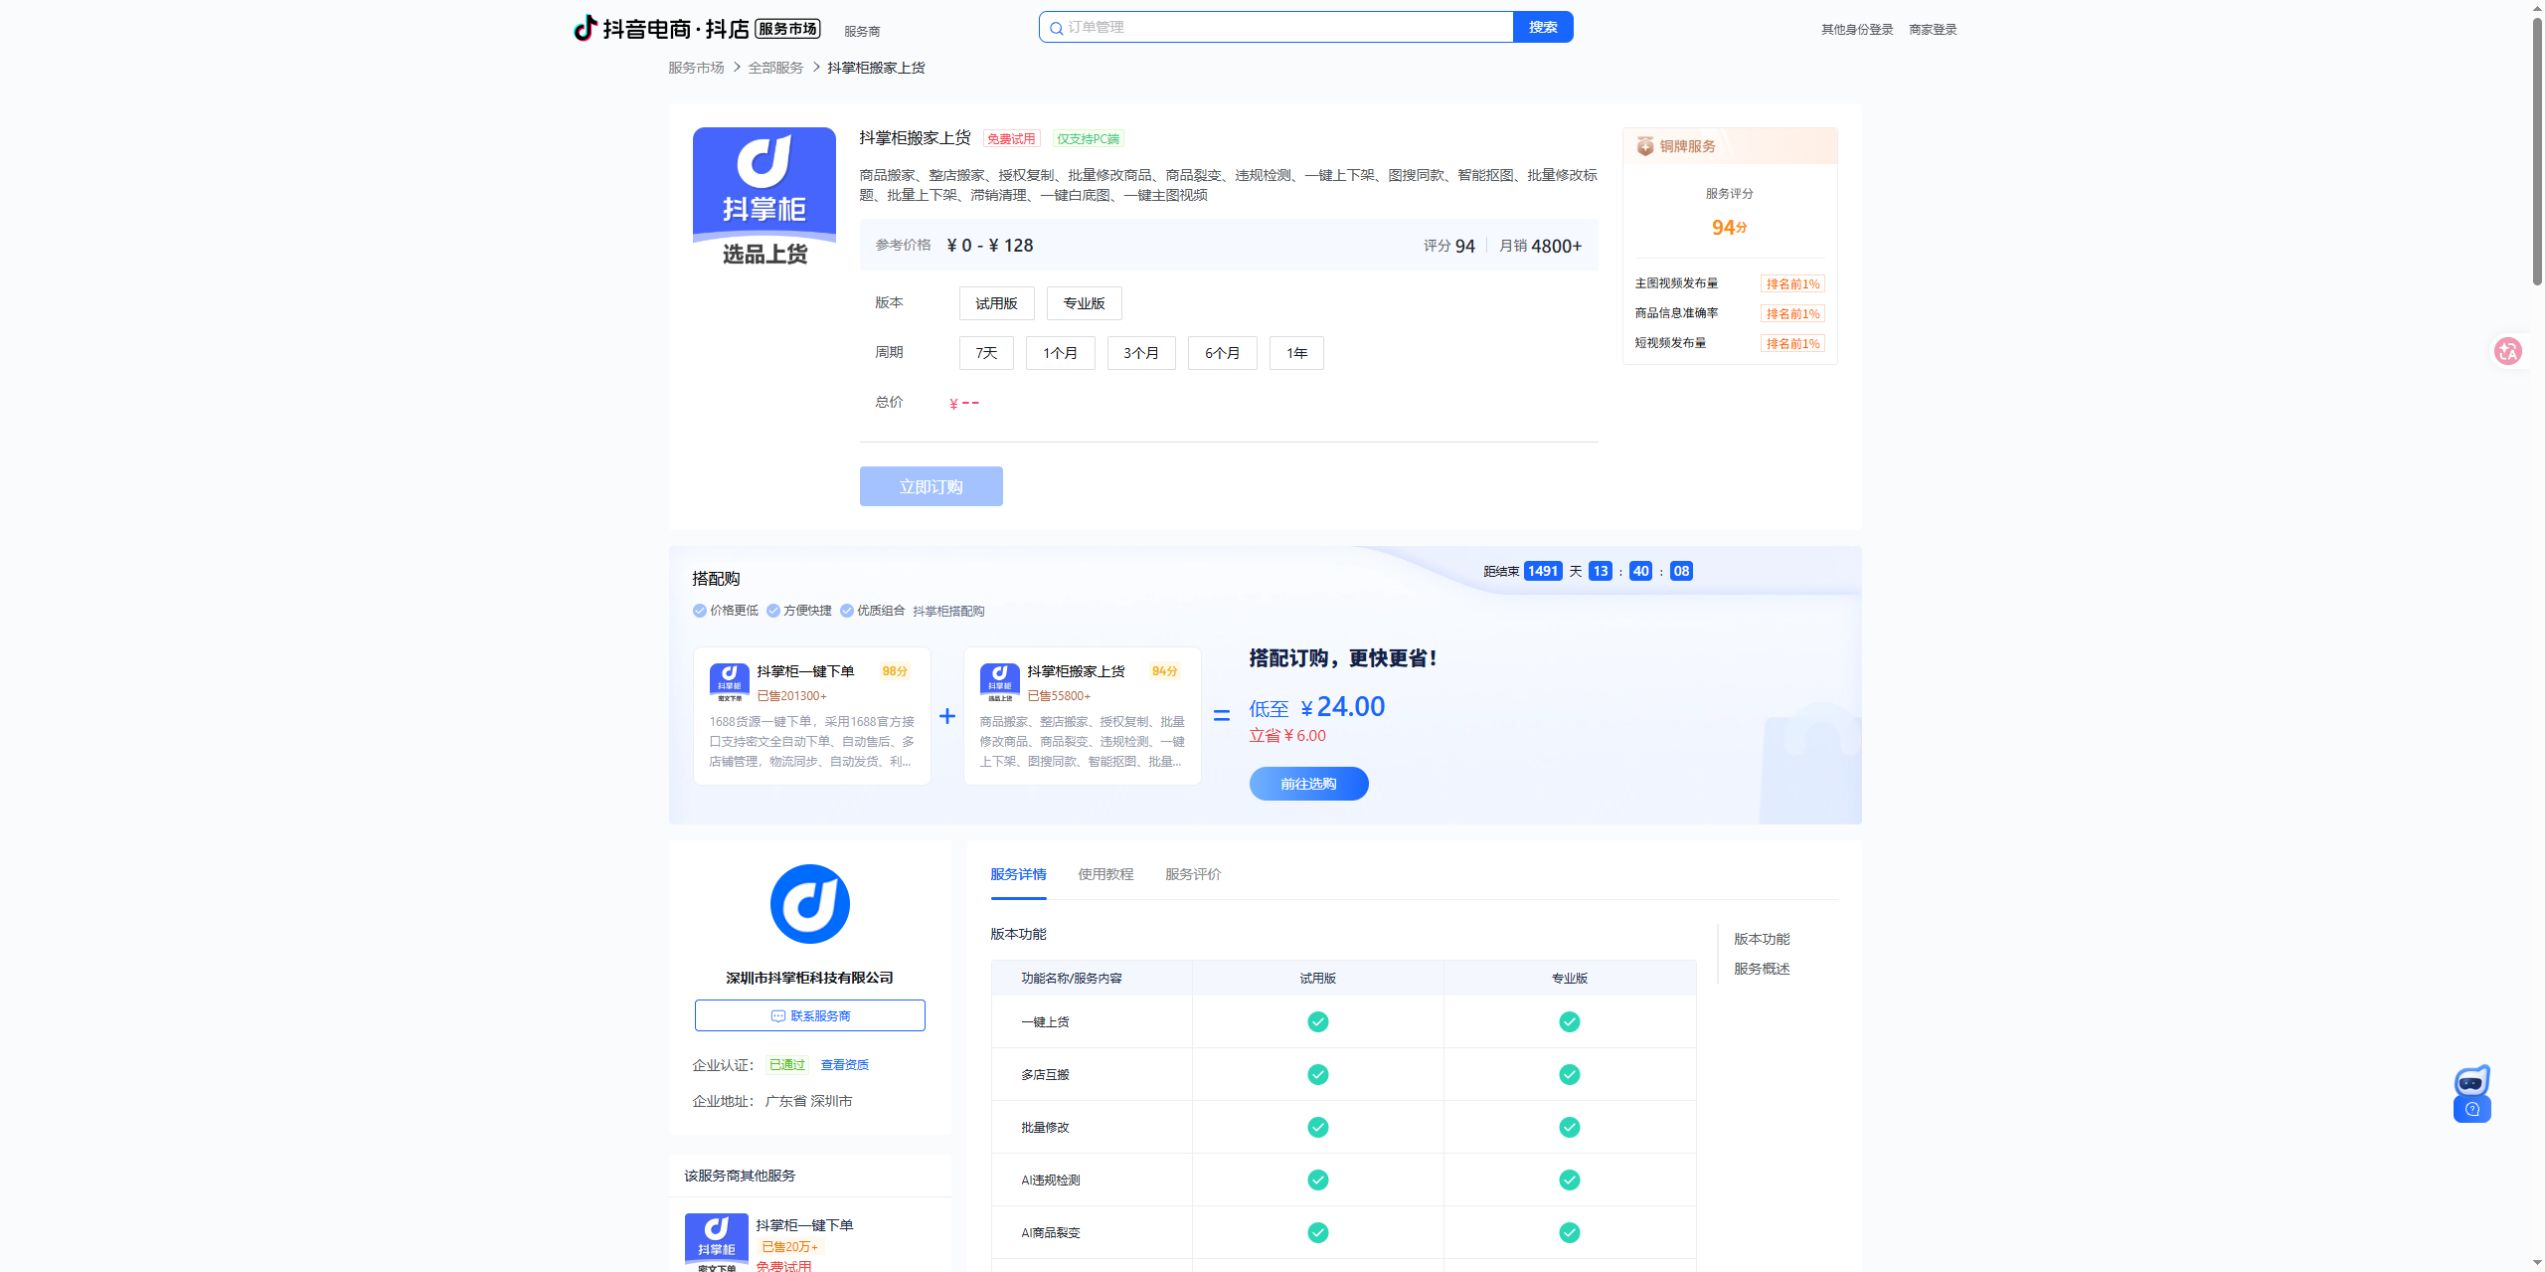Screen dimensions: 2545x1272
Task: Click the page vertical scrollbar
Action: point(2536,150)
